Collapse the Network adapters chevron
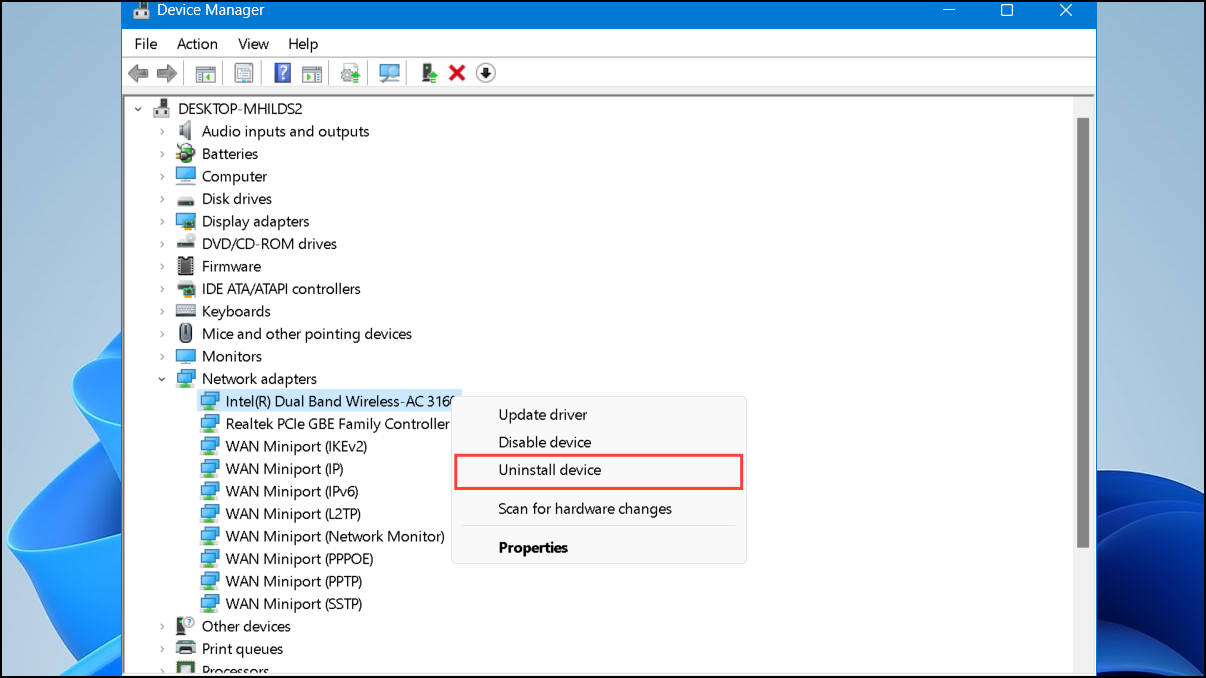The image size is (1206, 678). [x=162, y=379]
